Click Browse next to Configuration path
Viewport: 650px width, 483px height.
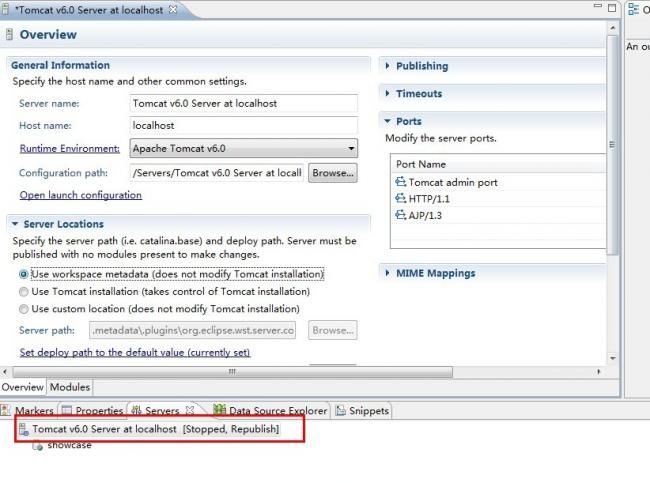[332, 173]
